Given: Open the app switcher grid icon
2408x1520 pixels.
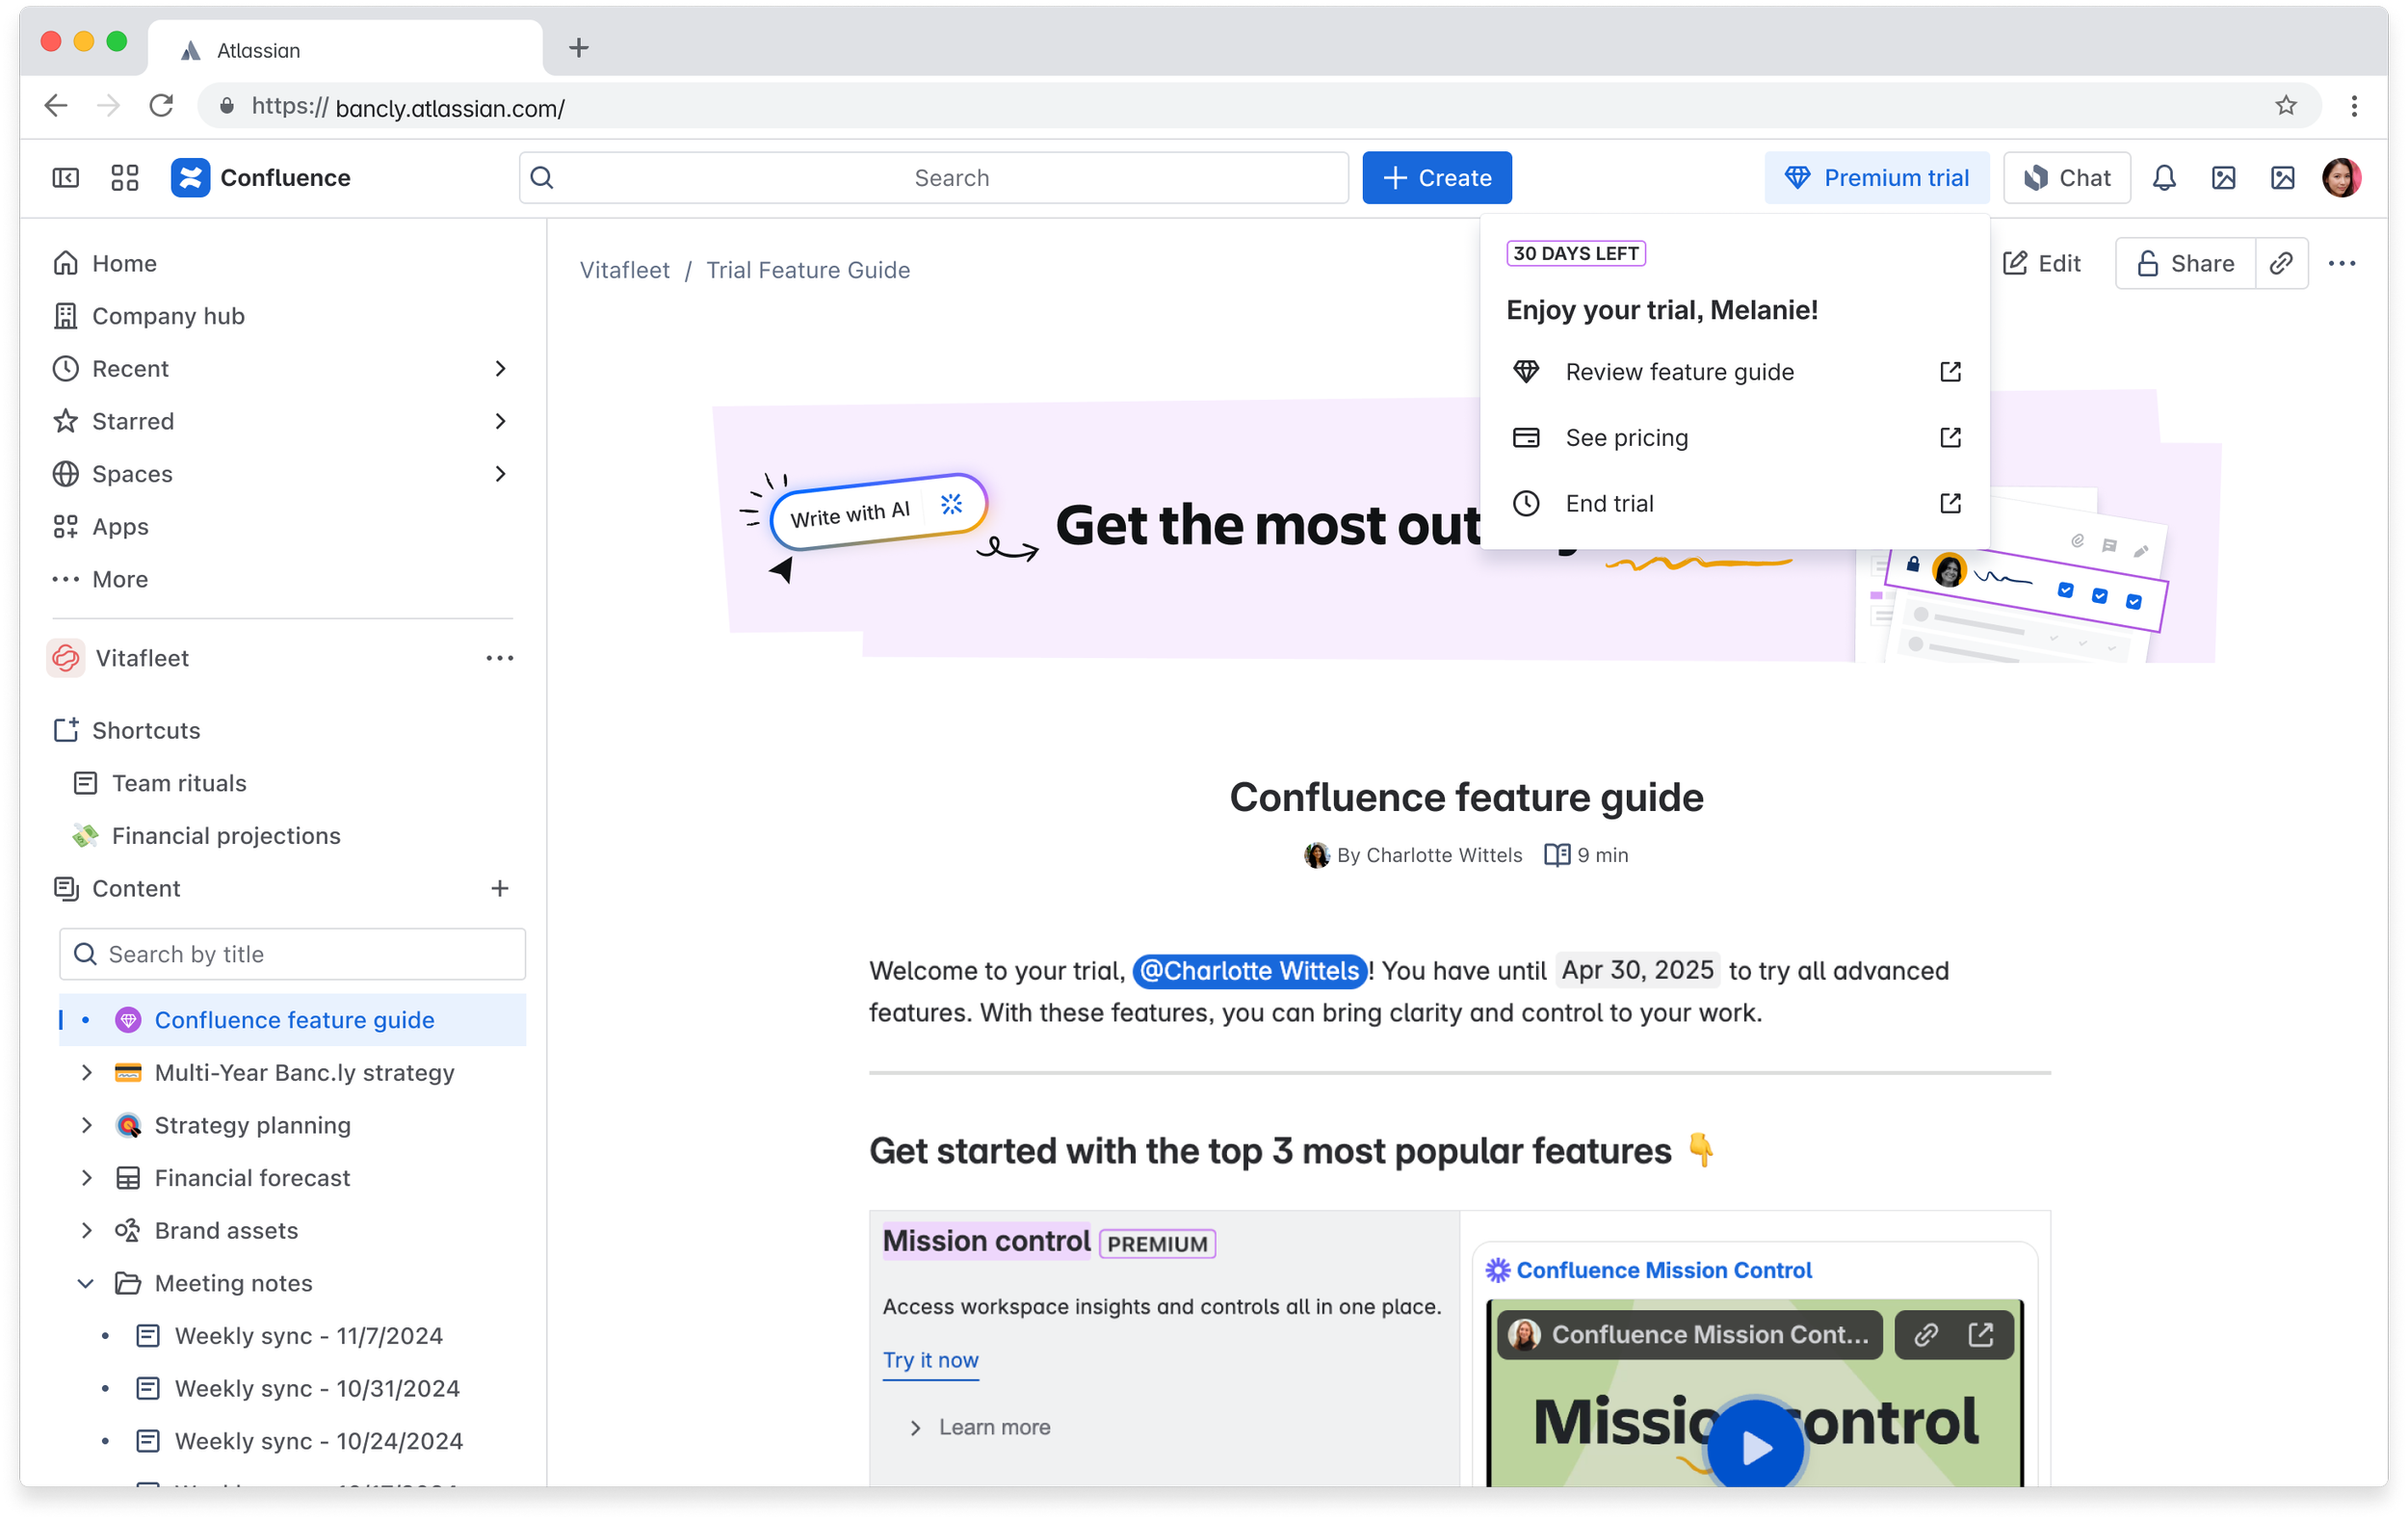Looking at the screenshot, I should tap(125, 178).
